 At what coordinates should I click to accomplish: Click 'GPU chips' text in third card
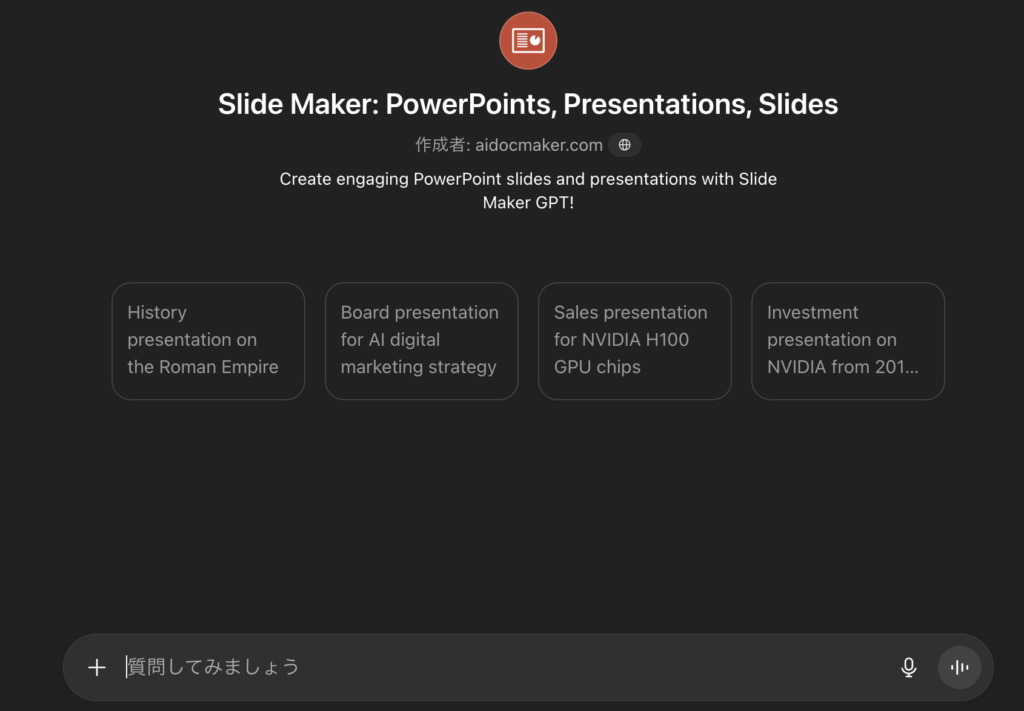(x=597, y=367)
